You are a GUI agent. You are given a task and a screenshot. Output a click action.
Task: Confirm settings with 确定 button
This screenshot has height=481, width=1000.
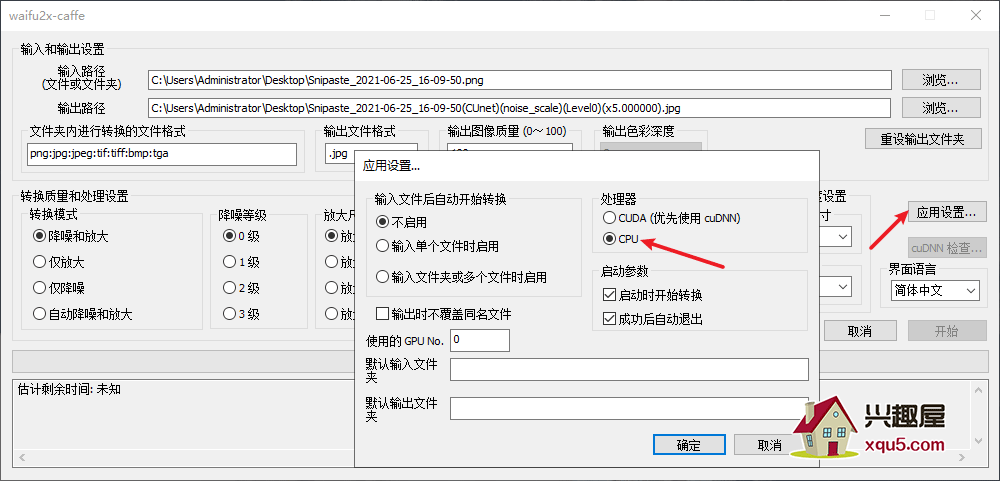[x=689, y=445]
